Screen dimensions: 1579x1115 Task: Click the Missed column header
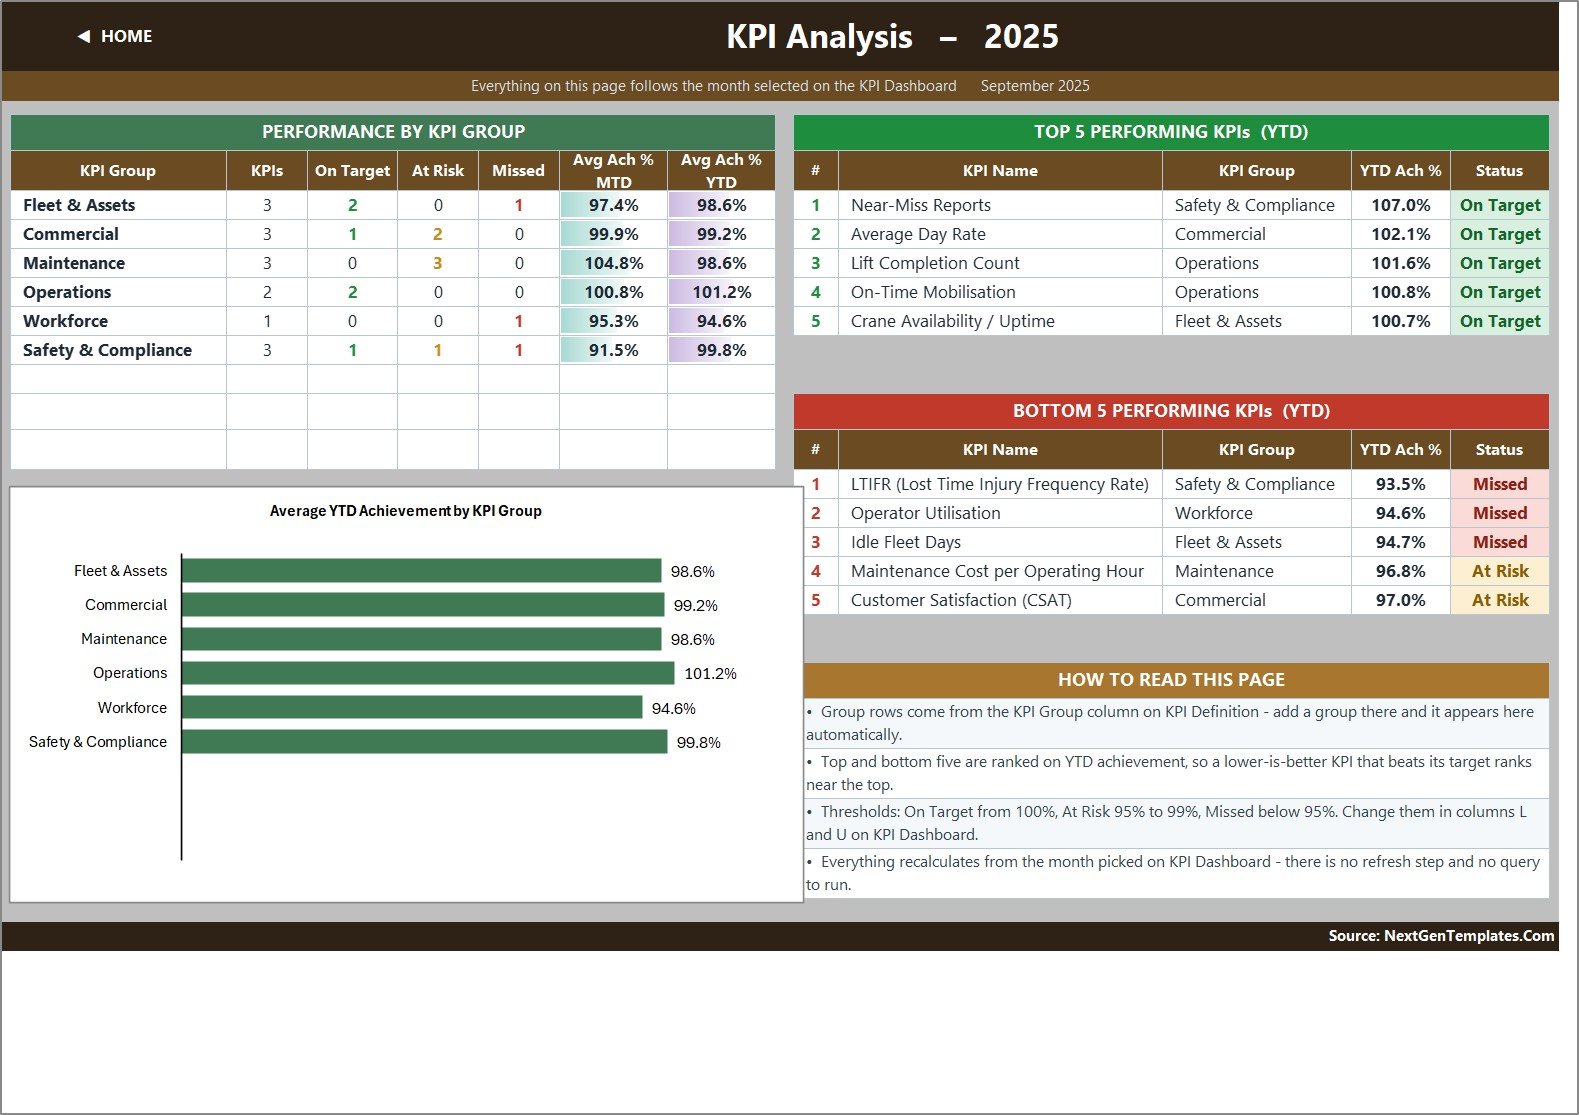(x=518, y=171)
